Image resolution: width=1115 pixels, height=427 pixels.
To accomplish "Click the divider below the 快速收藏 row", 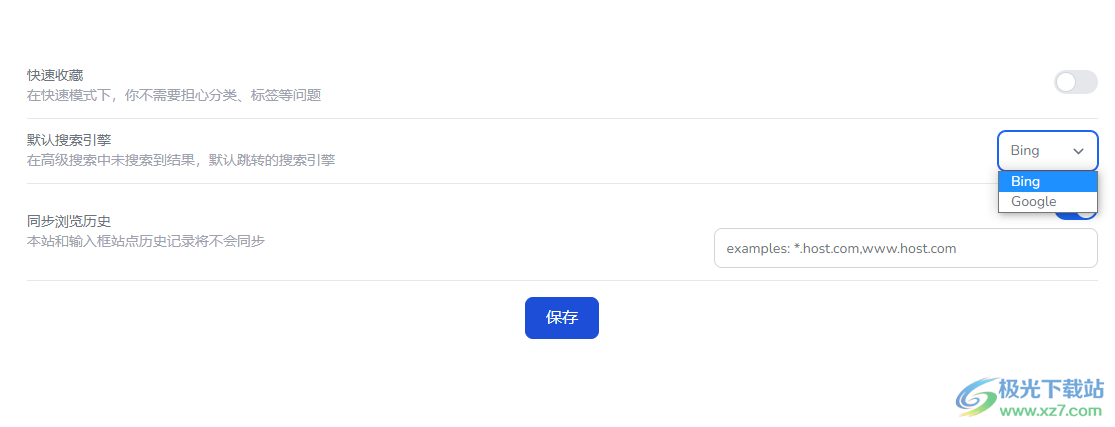I will pyautogui.click(x=500, y=118).
